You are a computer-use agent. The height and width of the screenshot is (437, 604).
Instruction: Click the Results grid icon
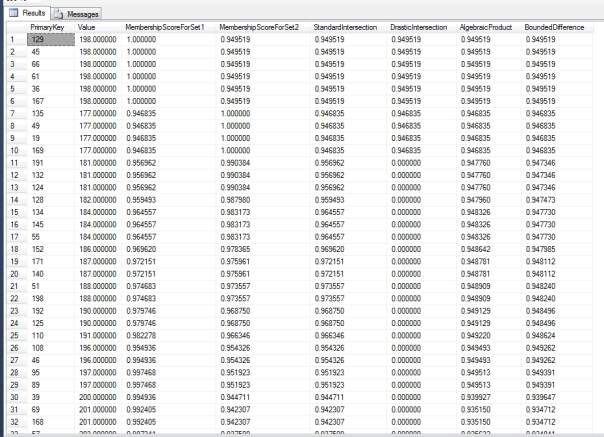[x=13, y=13]
